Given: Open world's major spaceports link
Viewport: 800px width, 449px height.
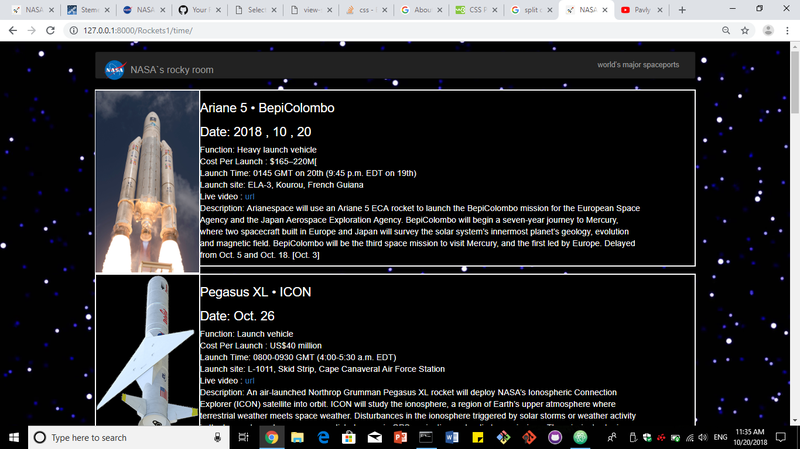Looking at the screenshot, I should 638,65.
